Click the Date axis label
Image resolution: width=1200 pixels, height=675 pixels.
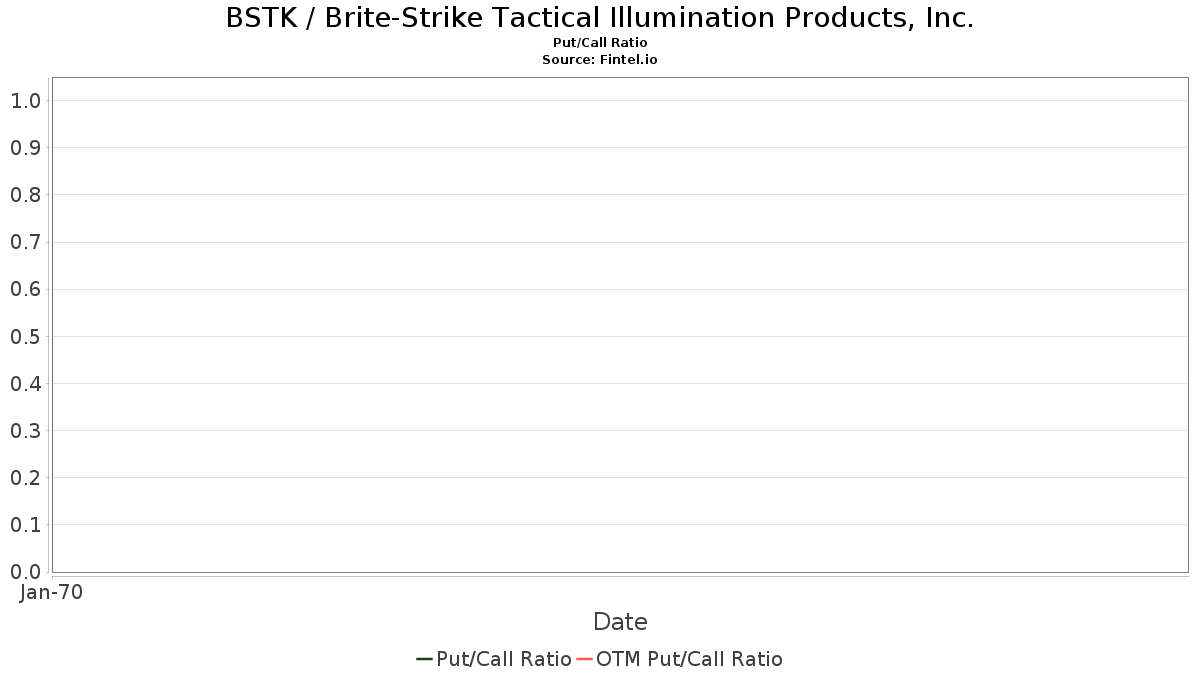tap(620, 622)
